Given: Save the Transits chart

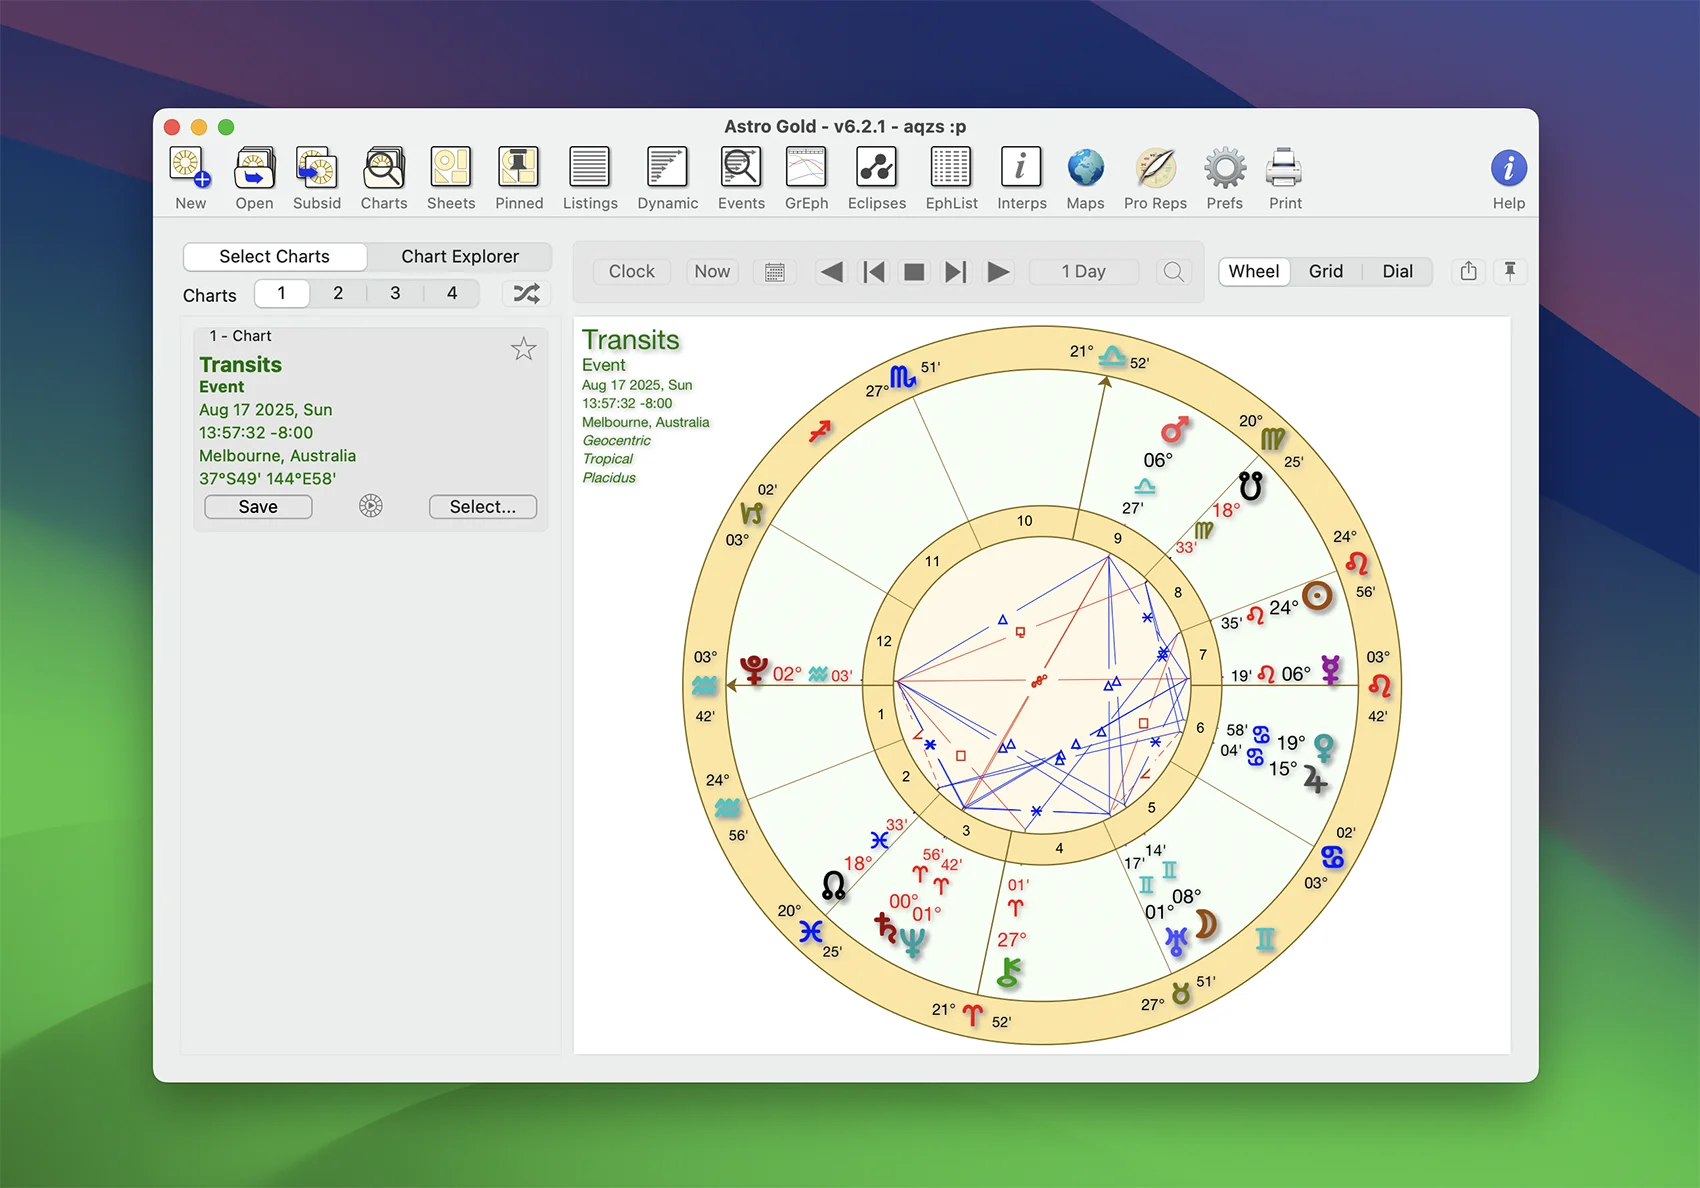Looking at the screenshot, I should click(258, 507).
